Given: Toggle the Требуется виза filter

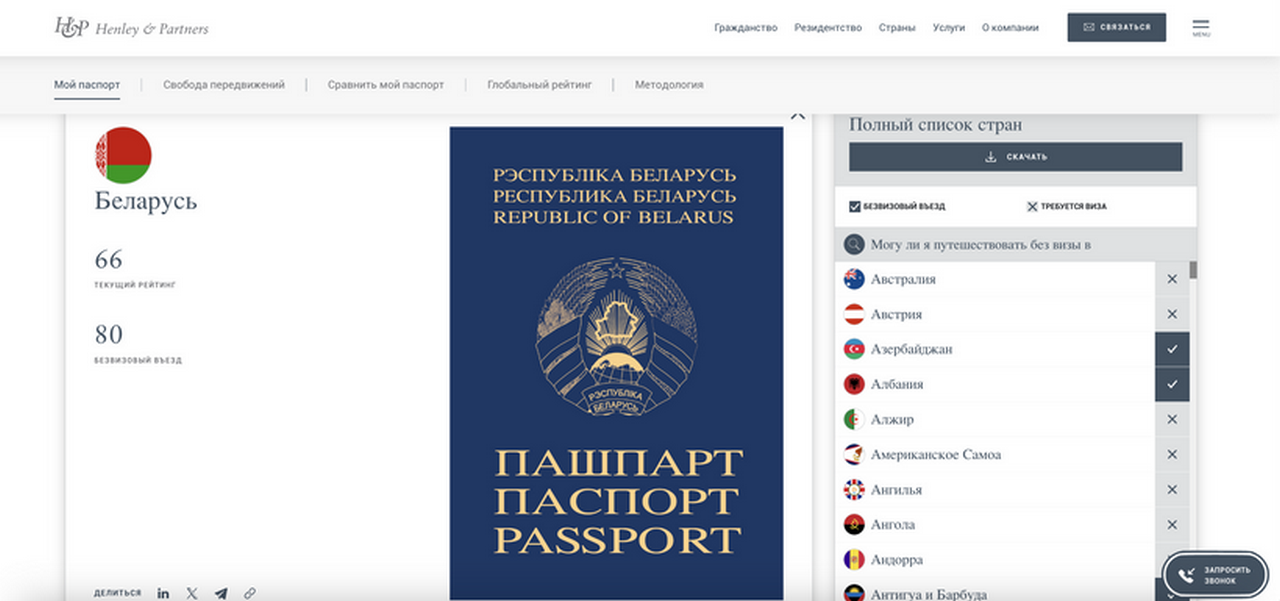Looking at the screenshot, I should 1032,206.
